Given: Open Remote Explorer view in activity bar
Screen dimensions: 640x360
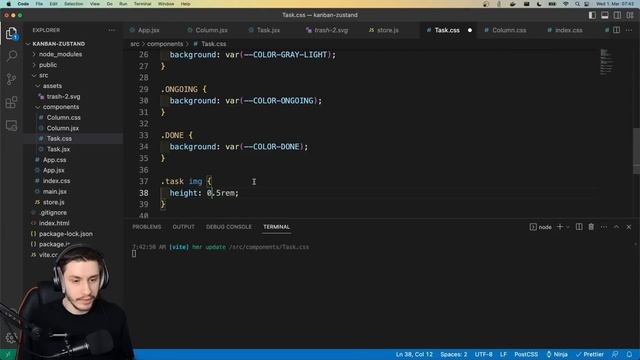Looking at the screenshot, I should (x=11, y=125).
